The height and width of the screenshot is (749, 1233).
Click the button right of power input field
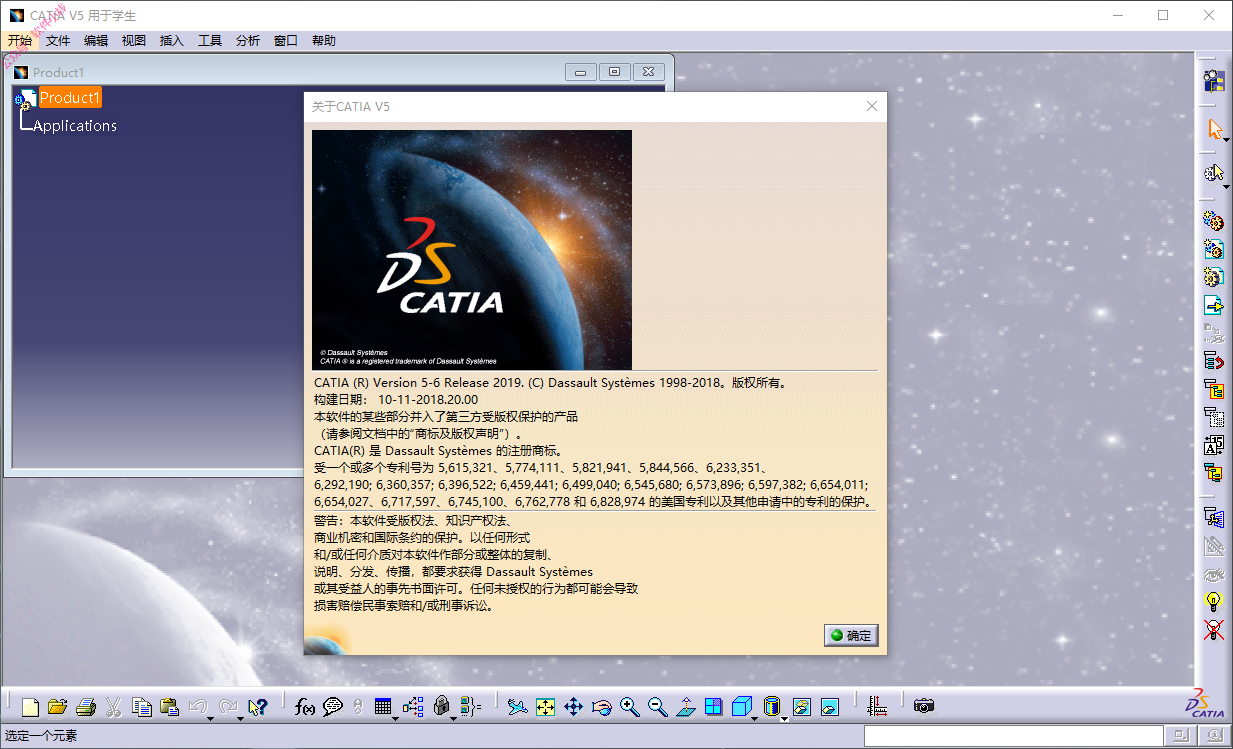click(x=1180, y=736)
